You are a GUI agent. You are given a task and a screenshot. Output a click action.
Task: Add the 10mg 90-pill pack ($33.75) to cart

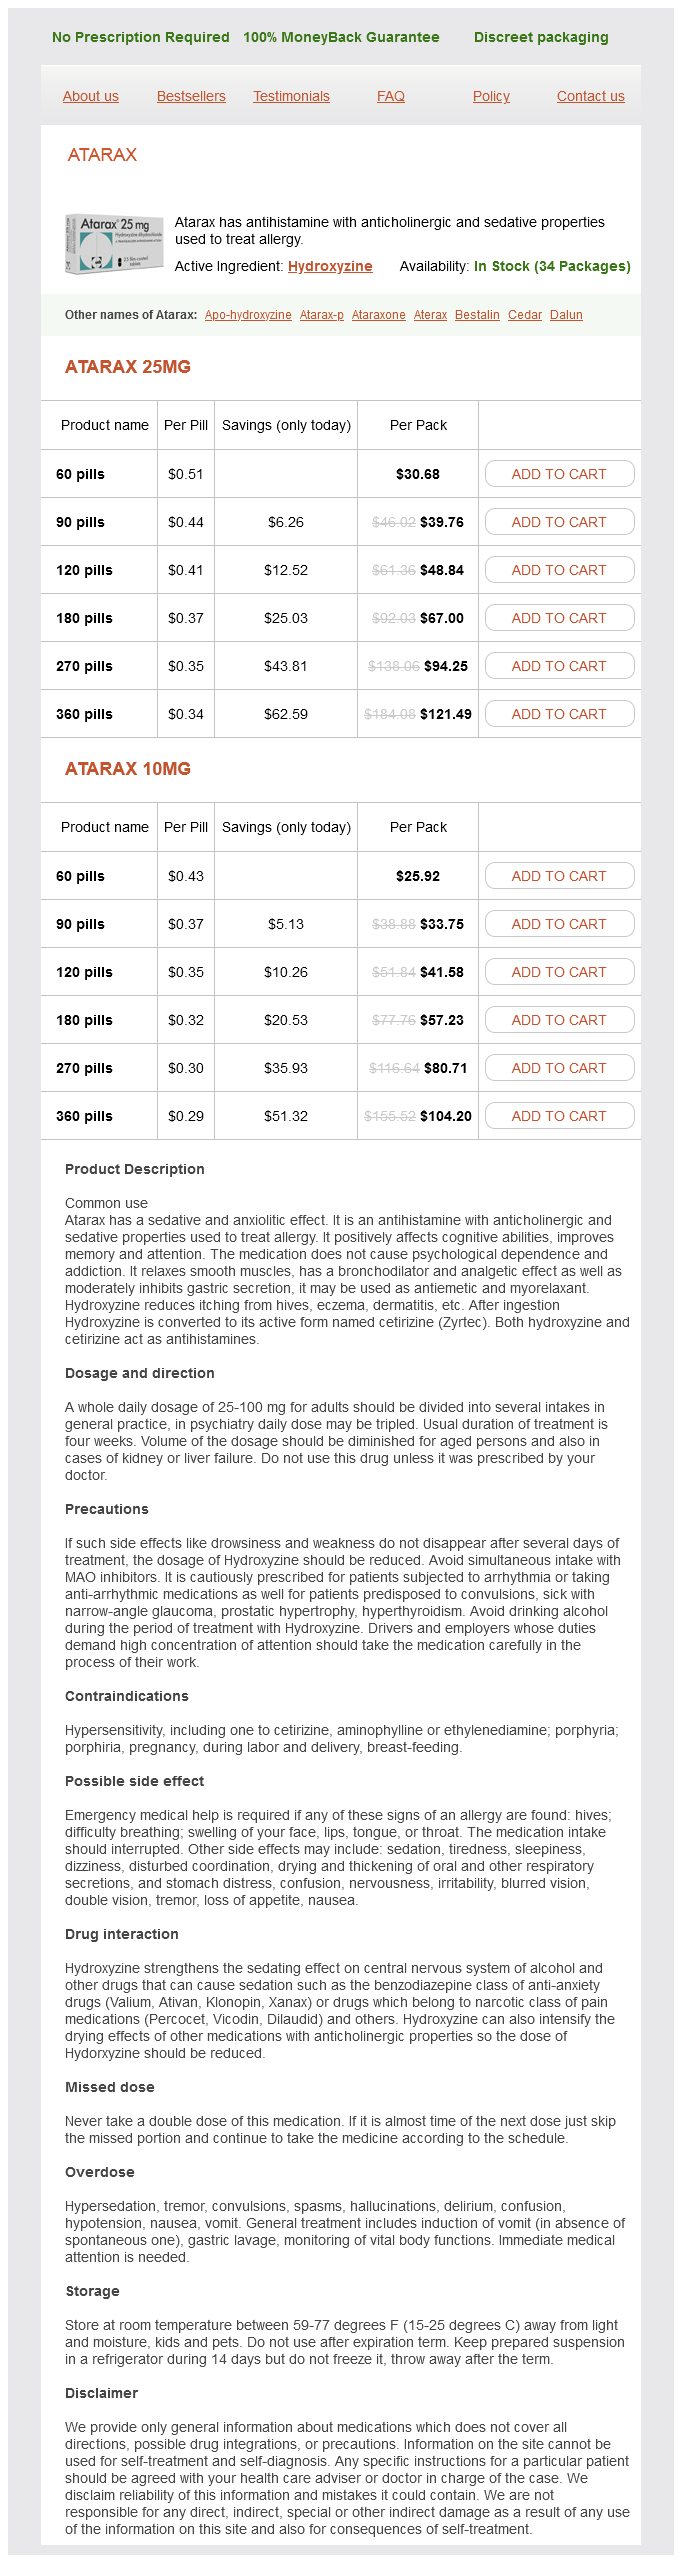tap(559, 924)
